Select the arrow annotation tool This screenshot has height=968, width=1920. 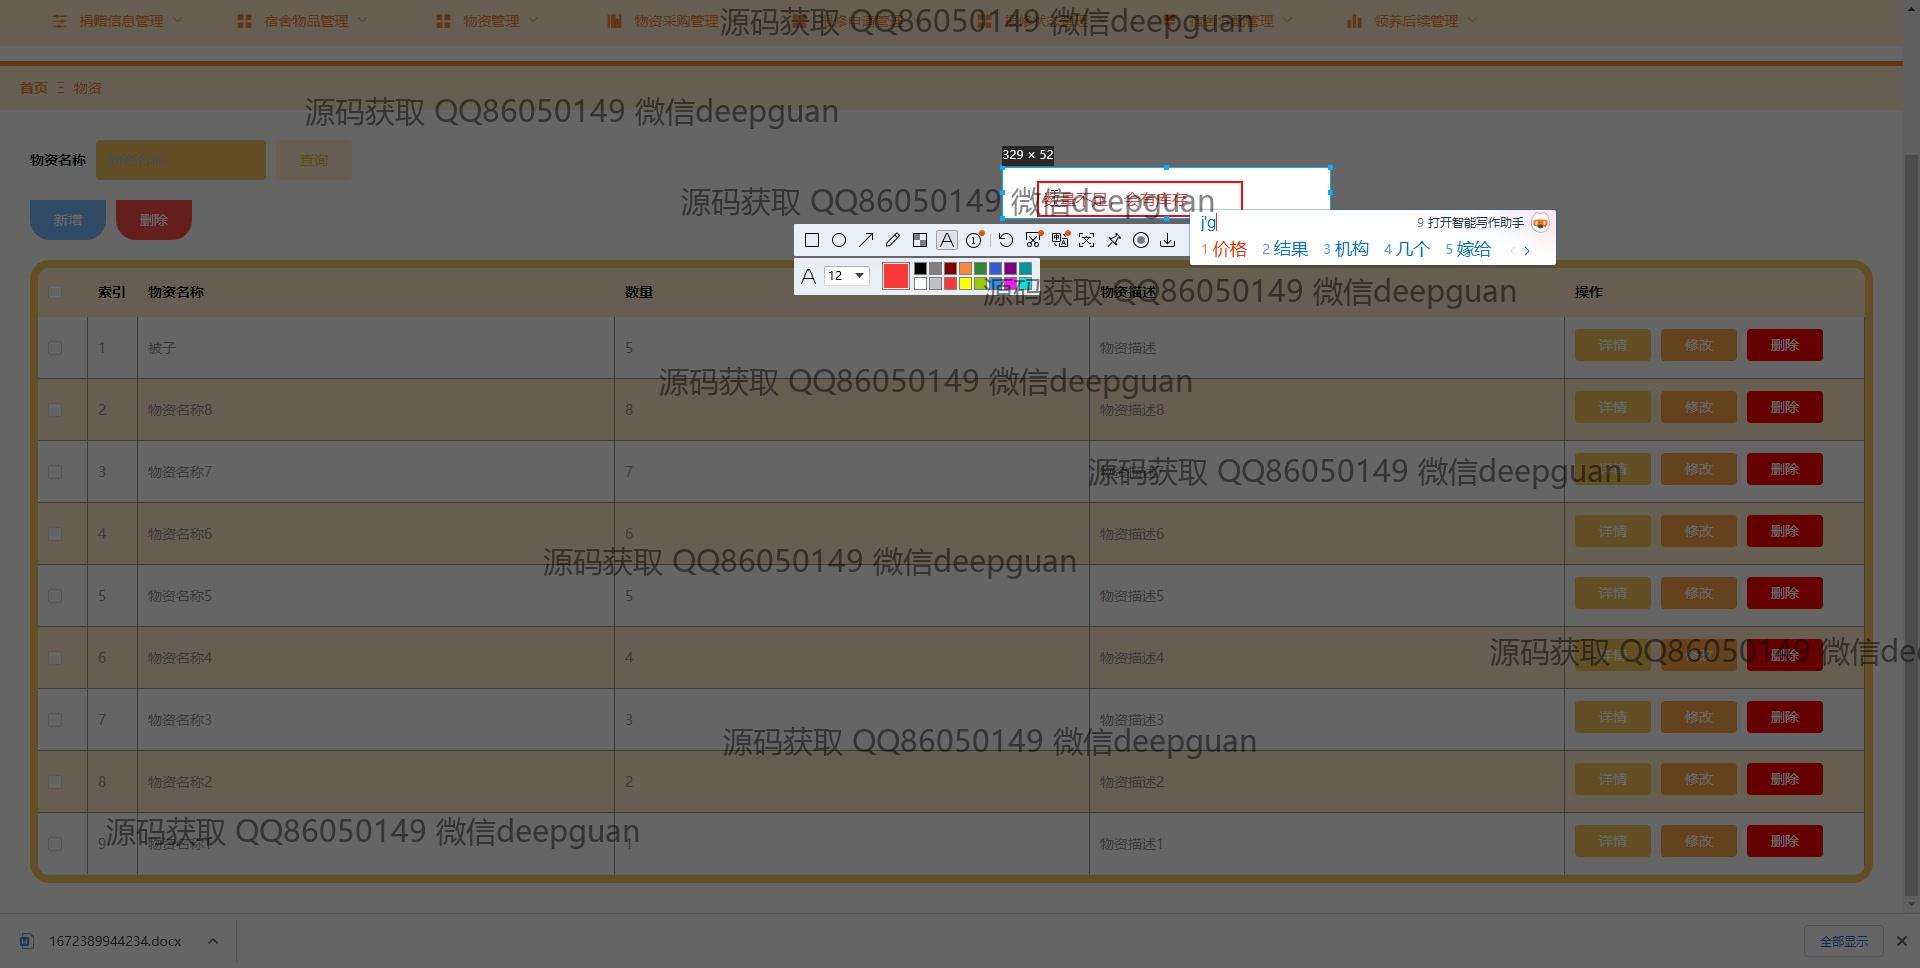(866, 240)
